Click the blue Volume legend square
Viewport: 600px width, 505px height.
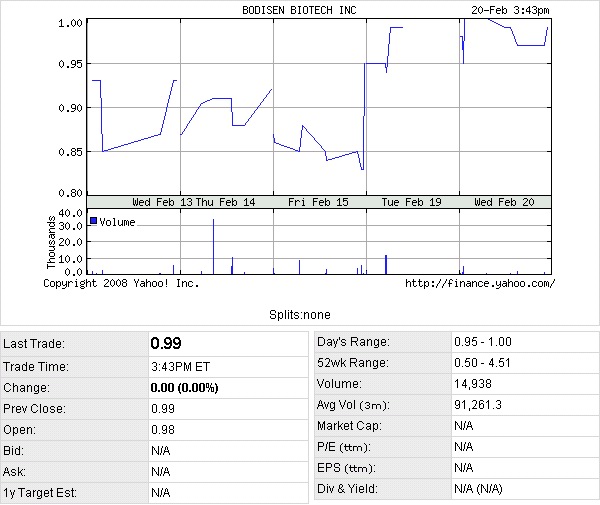click(x=94, y=222)
